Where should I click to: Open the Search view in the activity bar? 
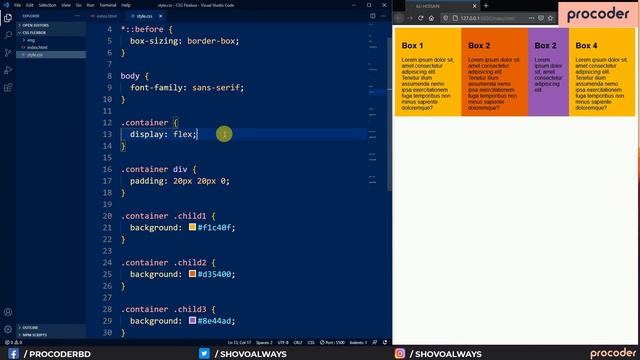(x=8, y=35)
